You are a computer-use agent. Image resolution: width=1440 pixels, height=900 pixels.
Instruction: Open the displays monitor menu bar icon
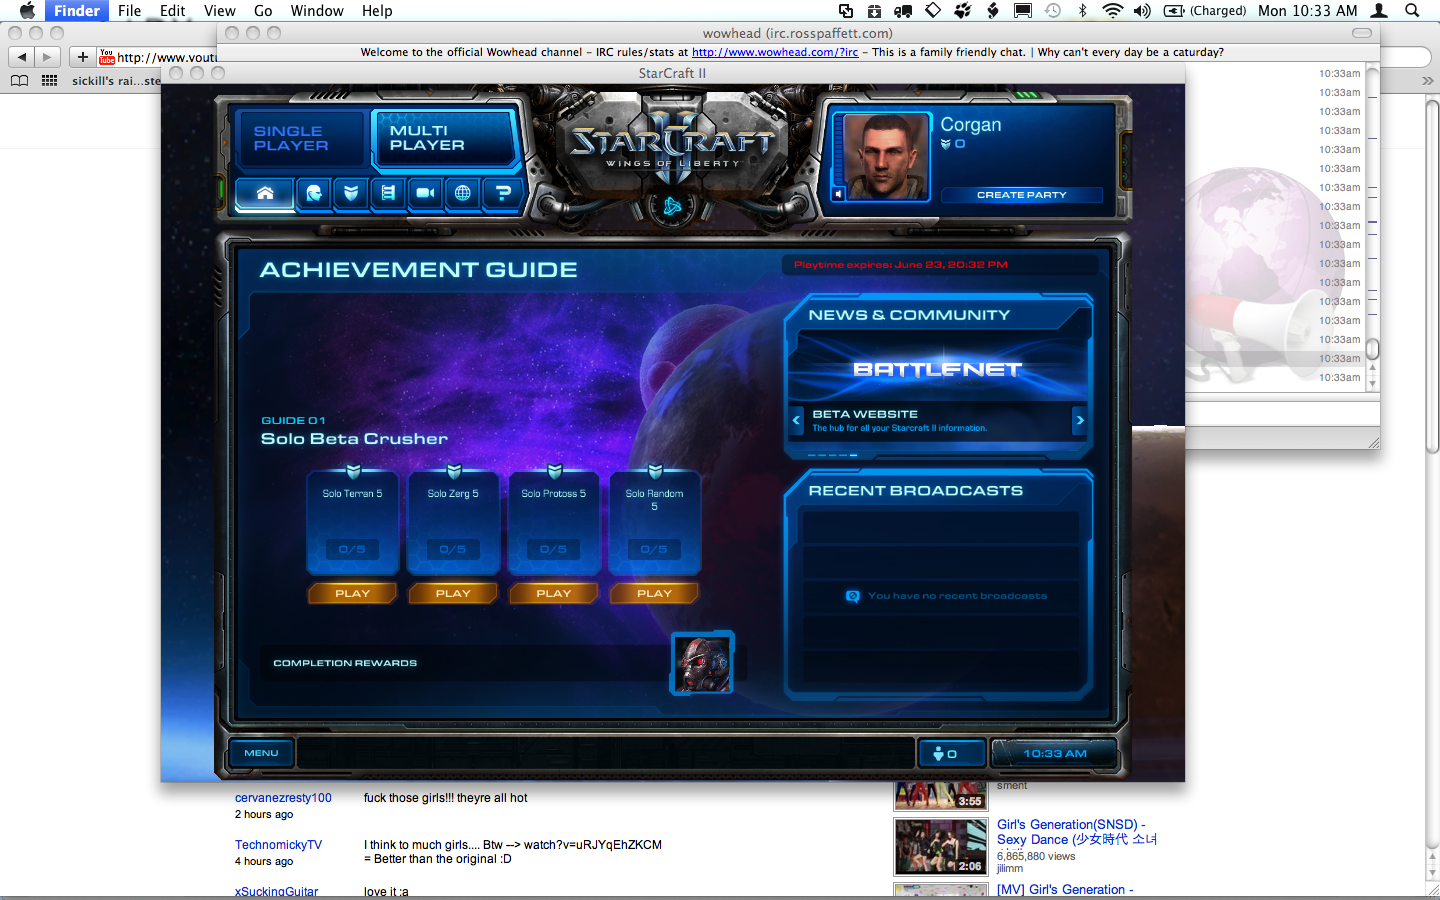(1023, 11)
